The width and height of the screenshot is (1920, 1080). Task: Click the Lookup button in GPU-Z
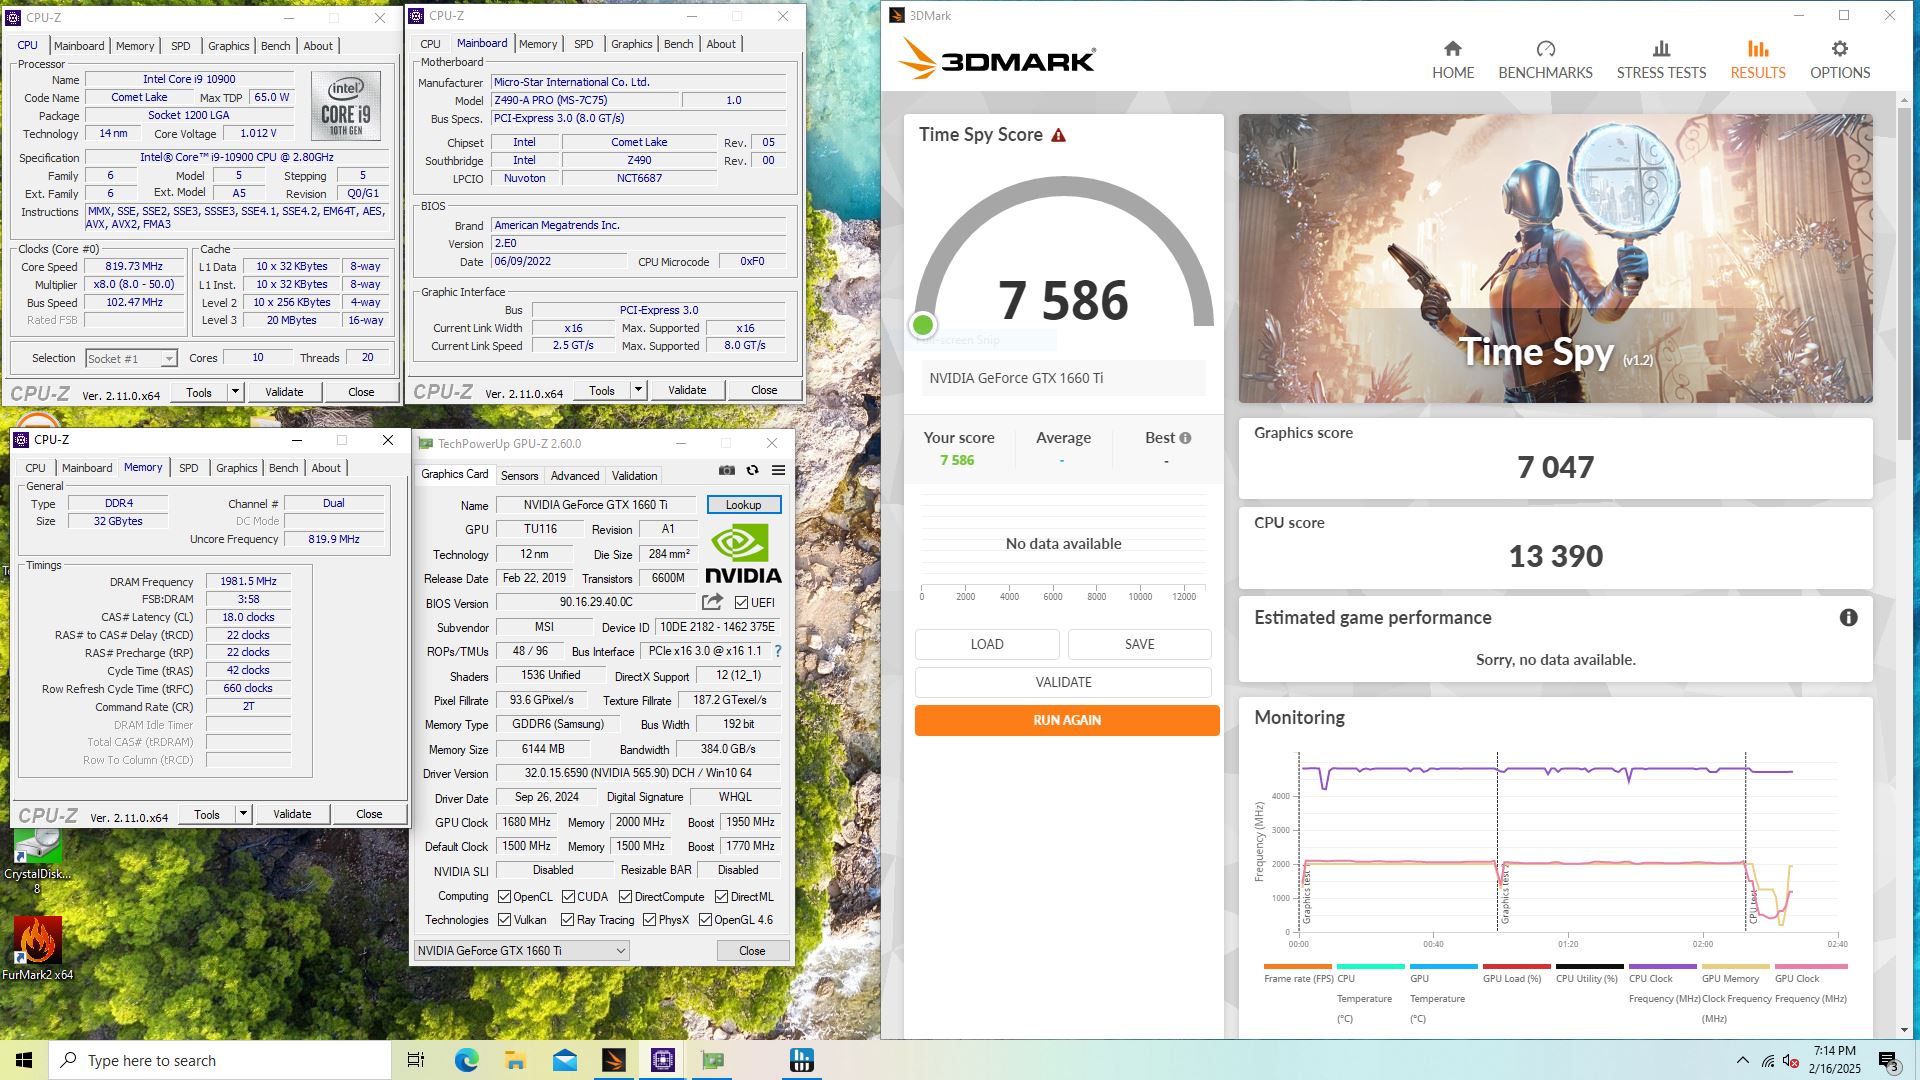(743, 505)
